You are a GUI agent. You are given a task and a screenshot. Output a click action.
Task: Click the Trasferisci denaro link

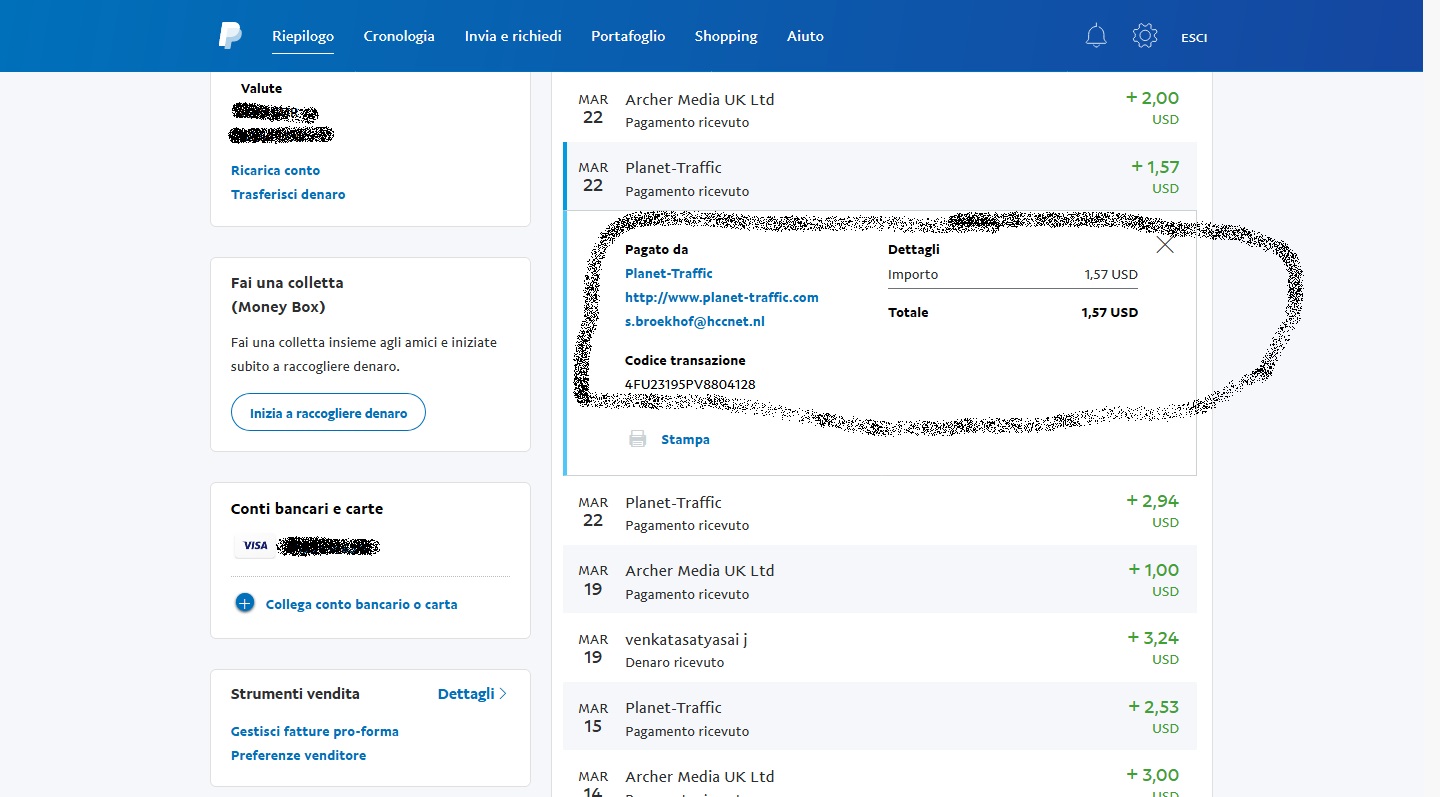click(288, 195)
